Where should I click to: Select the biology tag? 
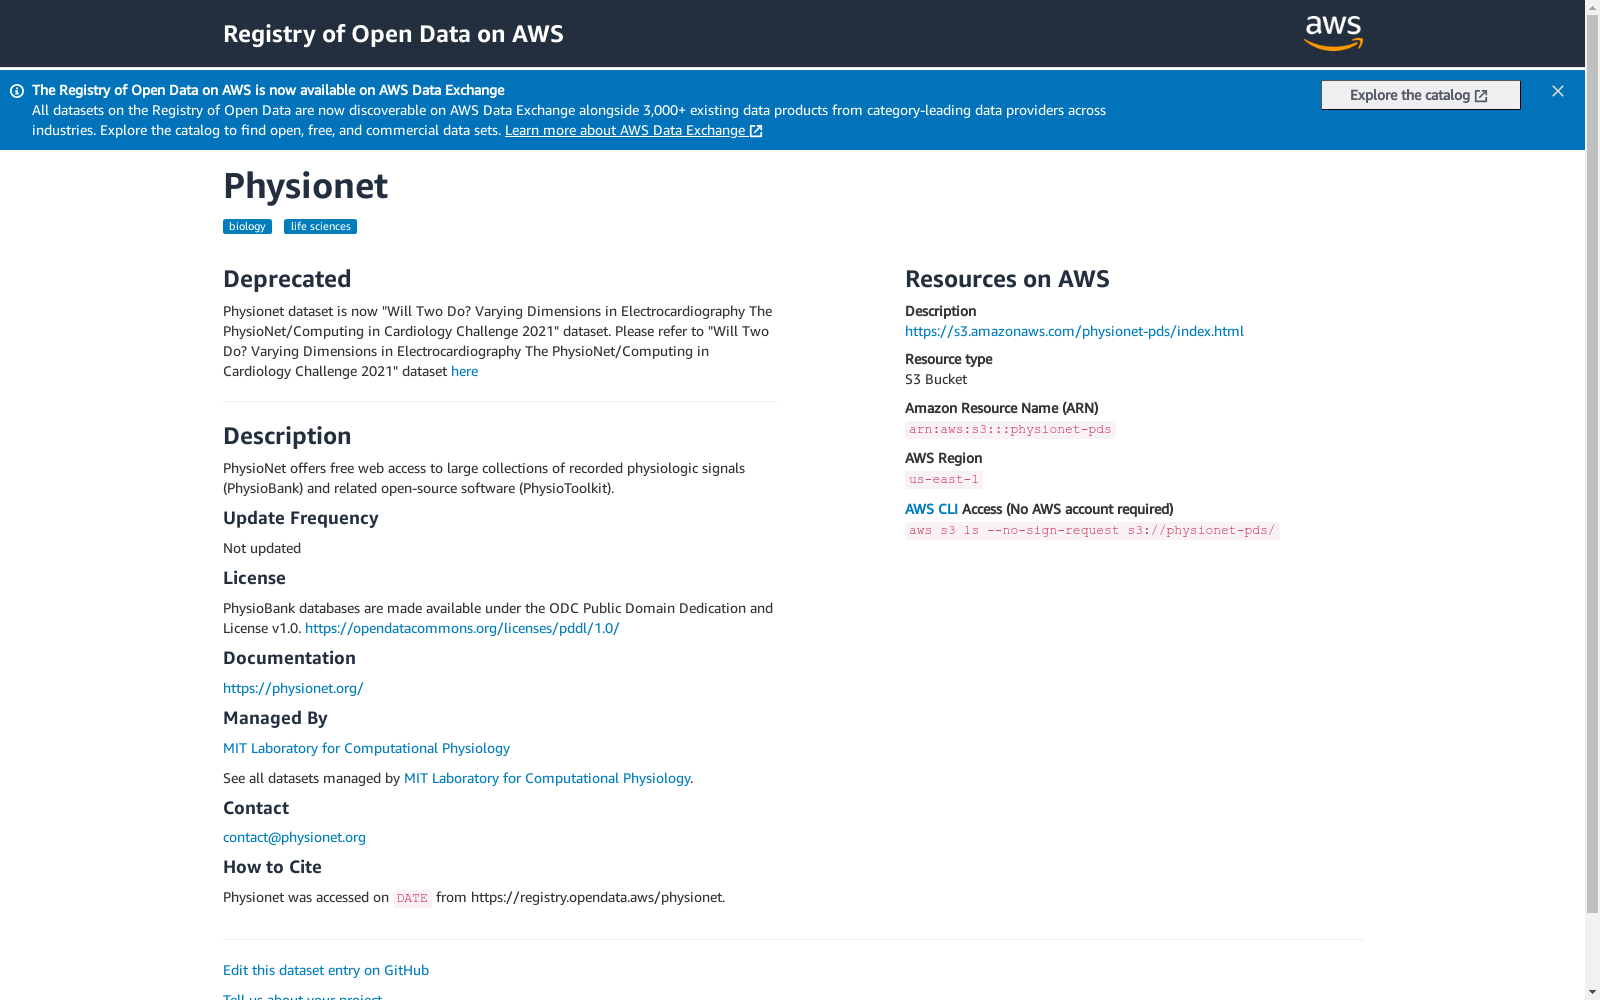(x=247, y=227)
